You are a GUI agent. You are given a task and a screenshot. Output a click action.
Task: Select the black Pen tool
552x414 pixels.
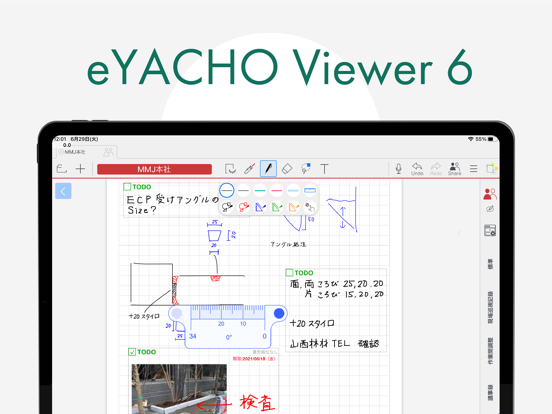pyautogui.click(x=268, y=168)
